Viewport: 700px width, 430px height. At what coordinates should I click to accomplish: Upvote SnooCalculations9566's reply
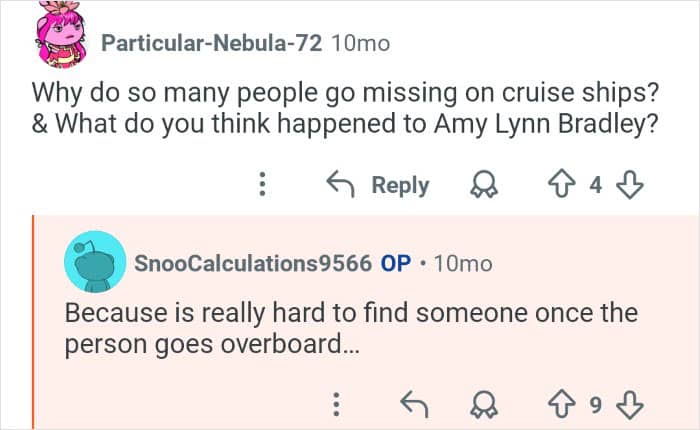point(564,404)
